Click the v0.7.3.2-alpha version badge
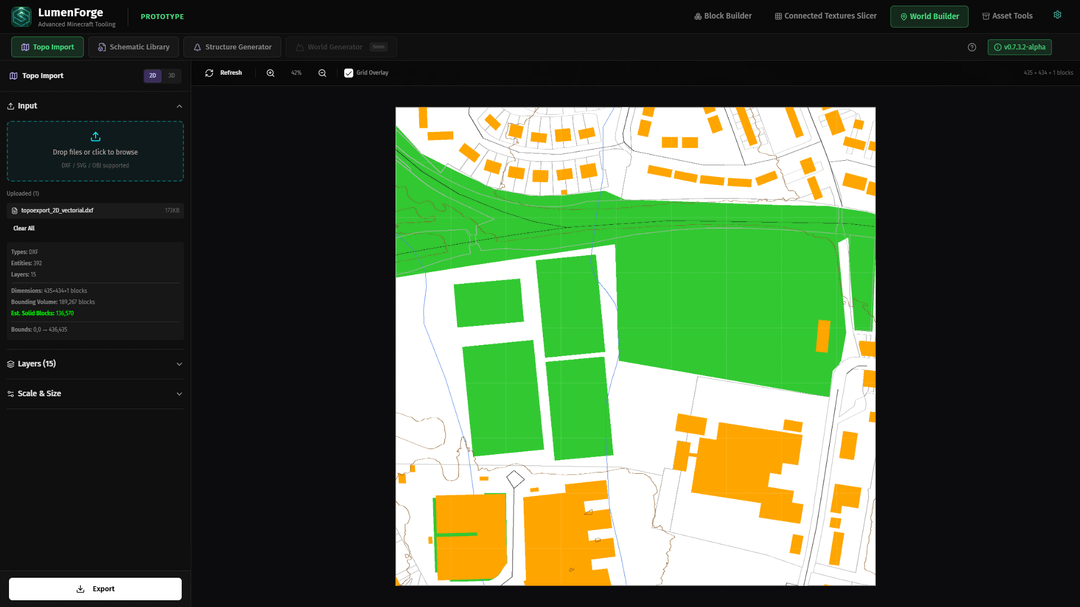The image size is (1080, 607). point(1019,47)
